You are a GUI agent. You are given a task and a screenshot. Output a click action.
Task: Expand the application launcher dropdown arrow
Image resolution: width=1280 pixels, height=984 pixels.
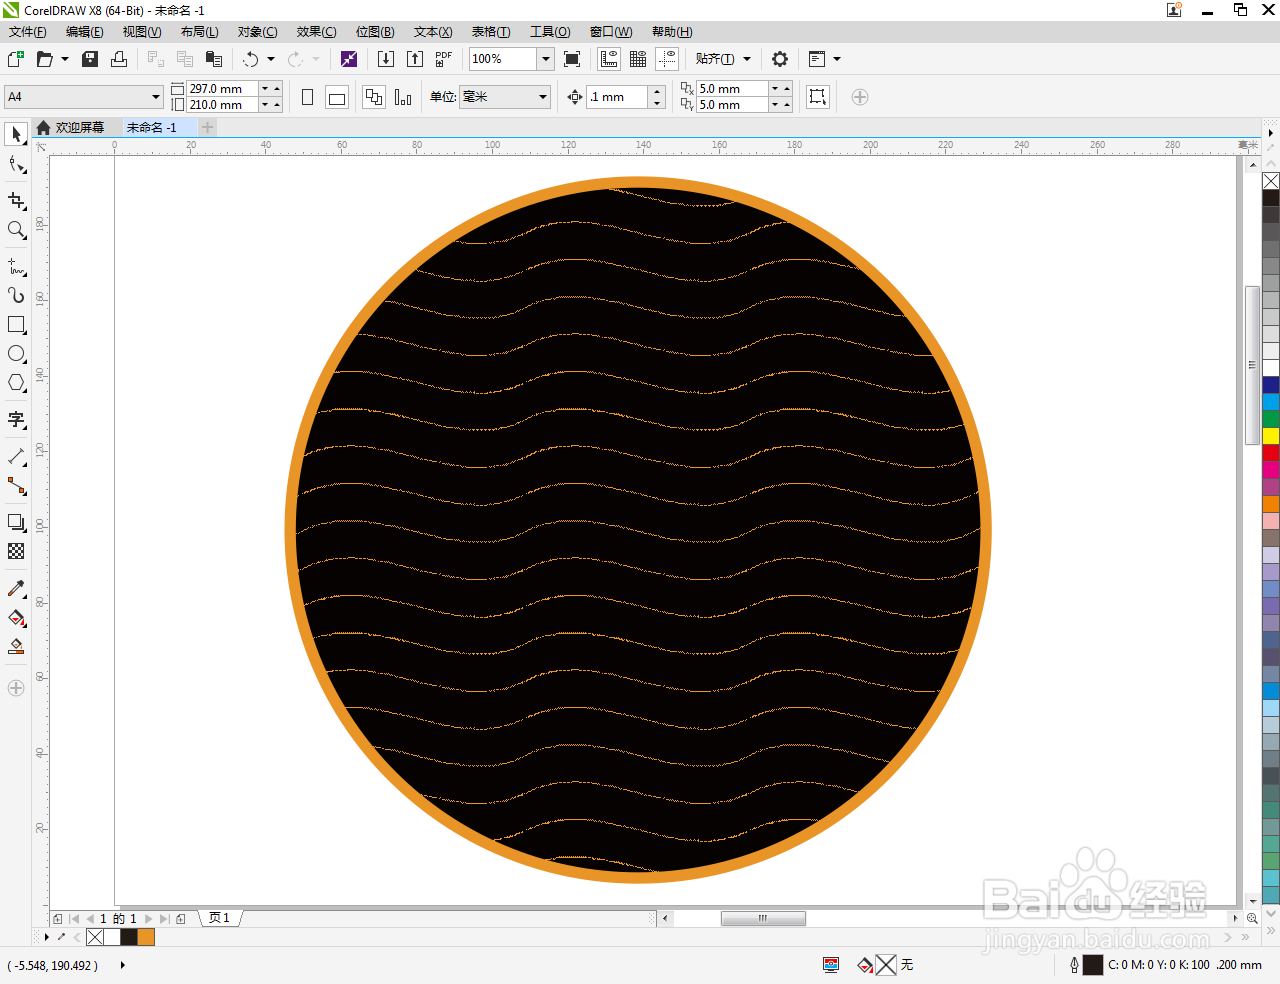pyautogui.click(x=837, y=59)
